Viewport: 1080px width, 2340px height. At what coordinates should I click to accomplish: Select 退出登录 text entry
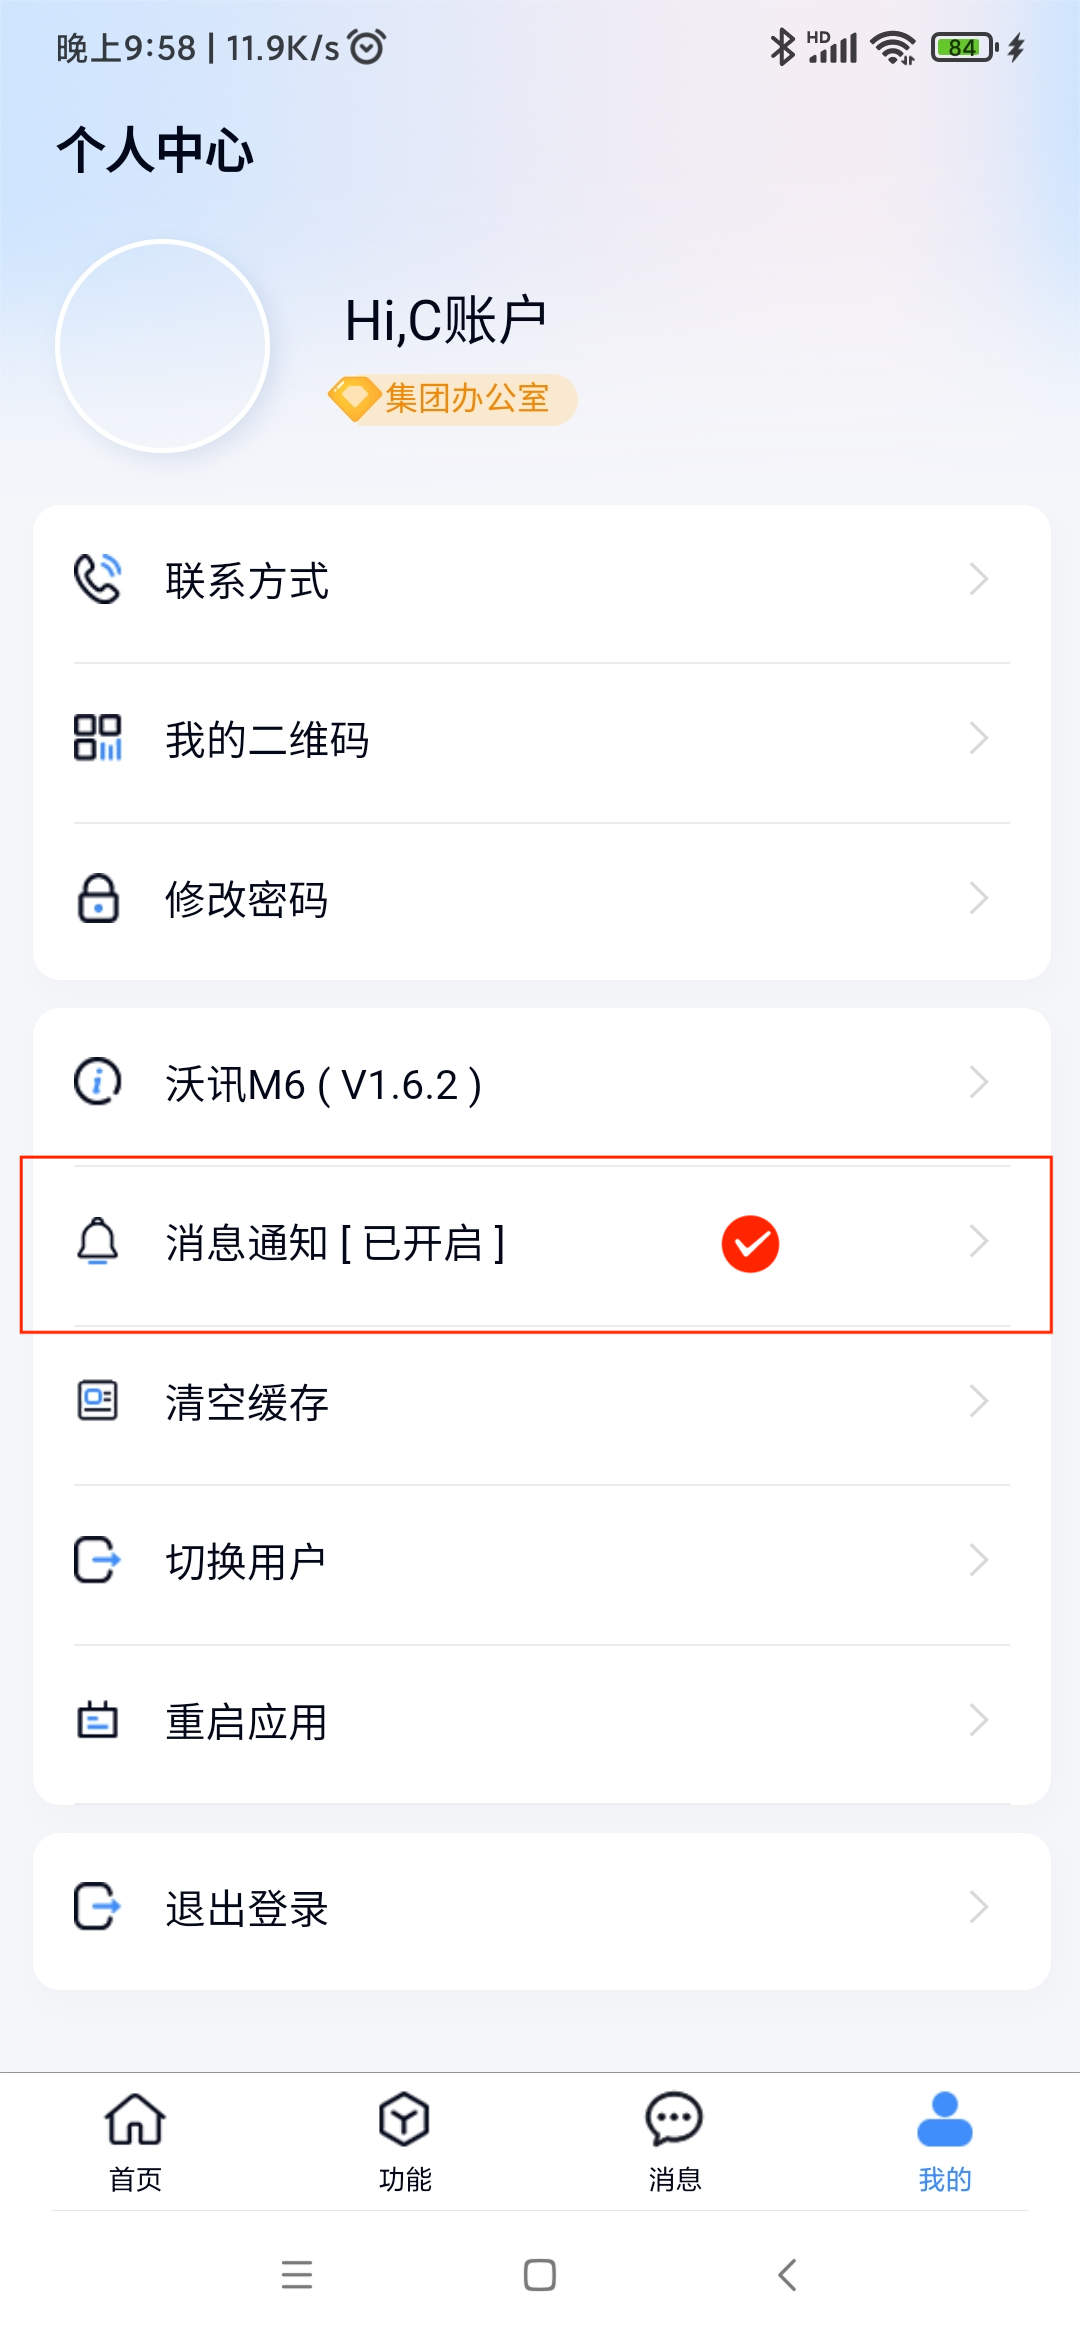coord(247,1909)
